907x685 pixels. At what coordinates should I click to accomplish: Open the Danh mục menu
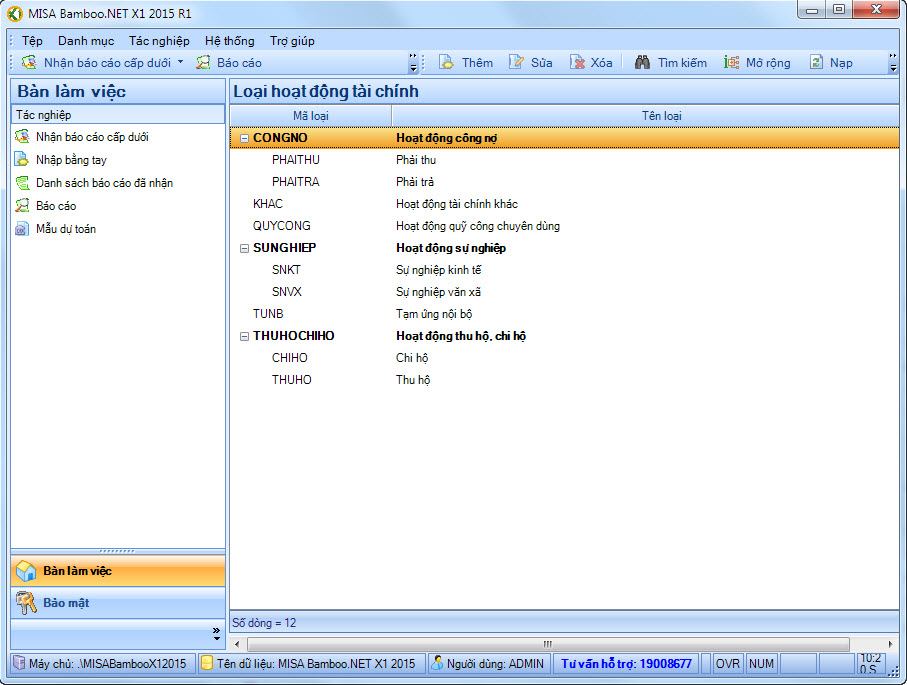pyautogui.click(x=86, y=40)
